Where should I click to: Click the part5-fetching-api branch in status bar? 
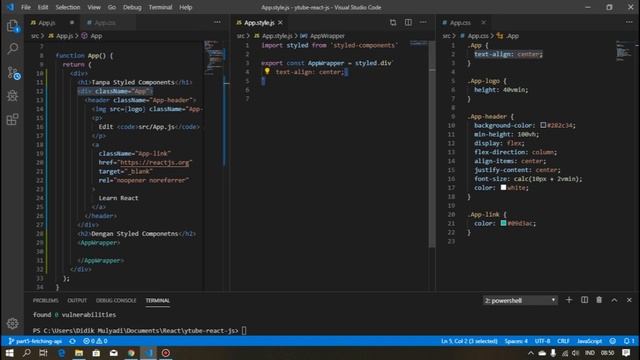(x=36, y=341)
